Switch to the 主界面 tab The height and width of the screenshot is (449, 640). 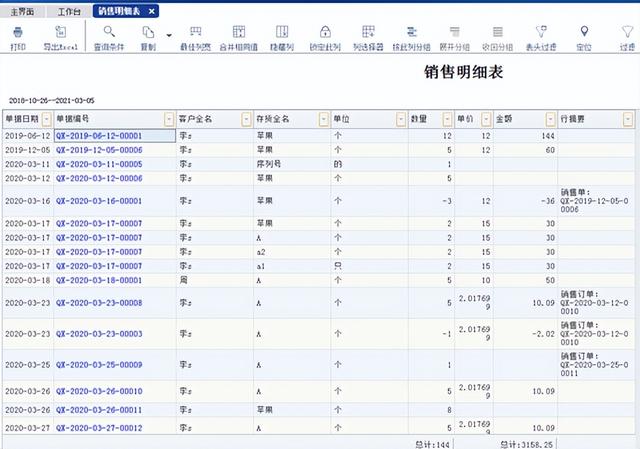(x=21, y=9)
